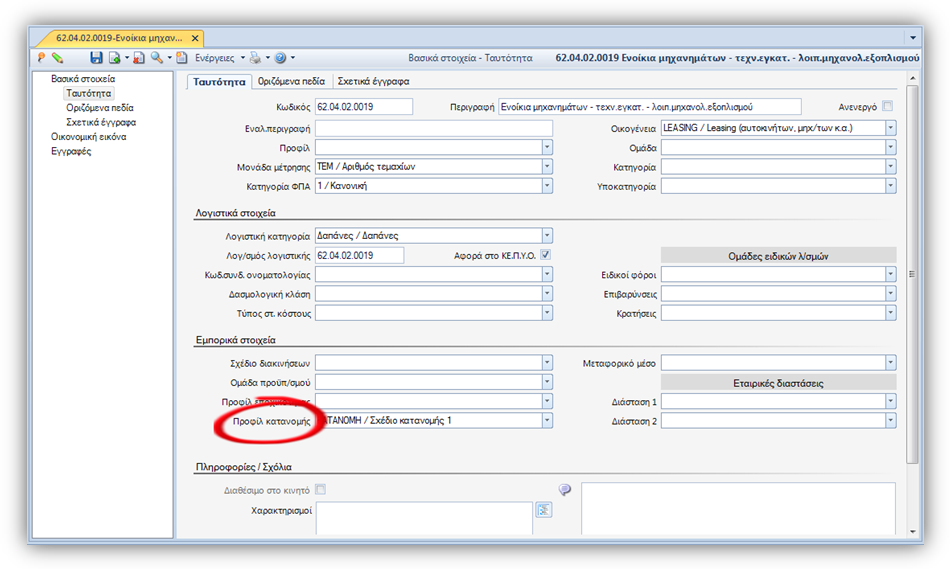Viewport: 950px width, 569px height.
Task: Open the Προφίλ κατανομής dropdown arrow
Action: [546, 420]
